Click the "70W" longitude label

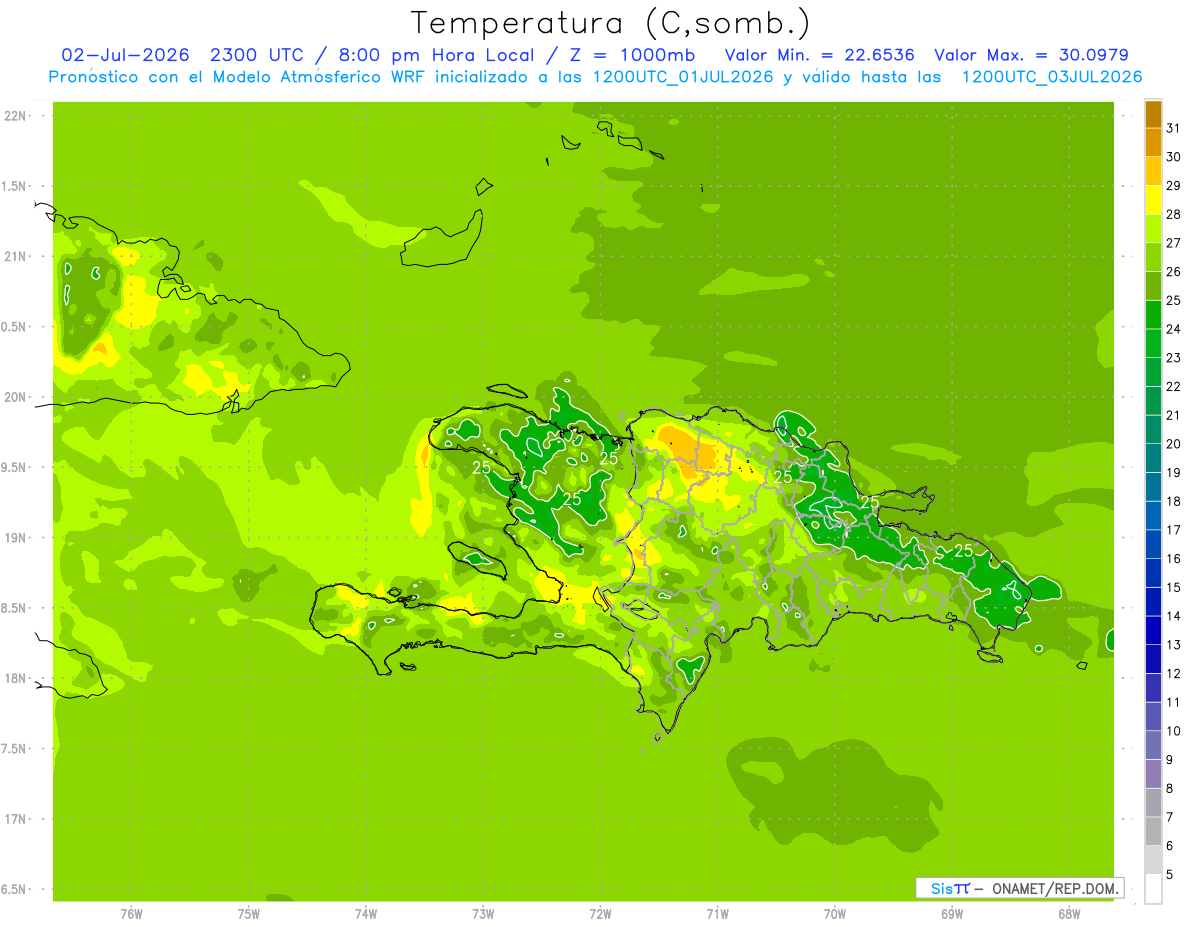(x=834, y=914)
